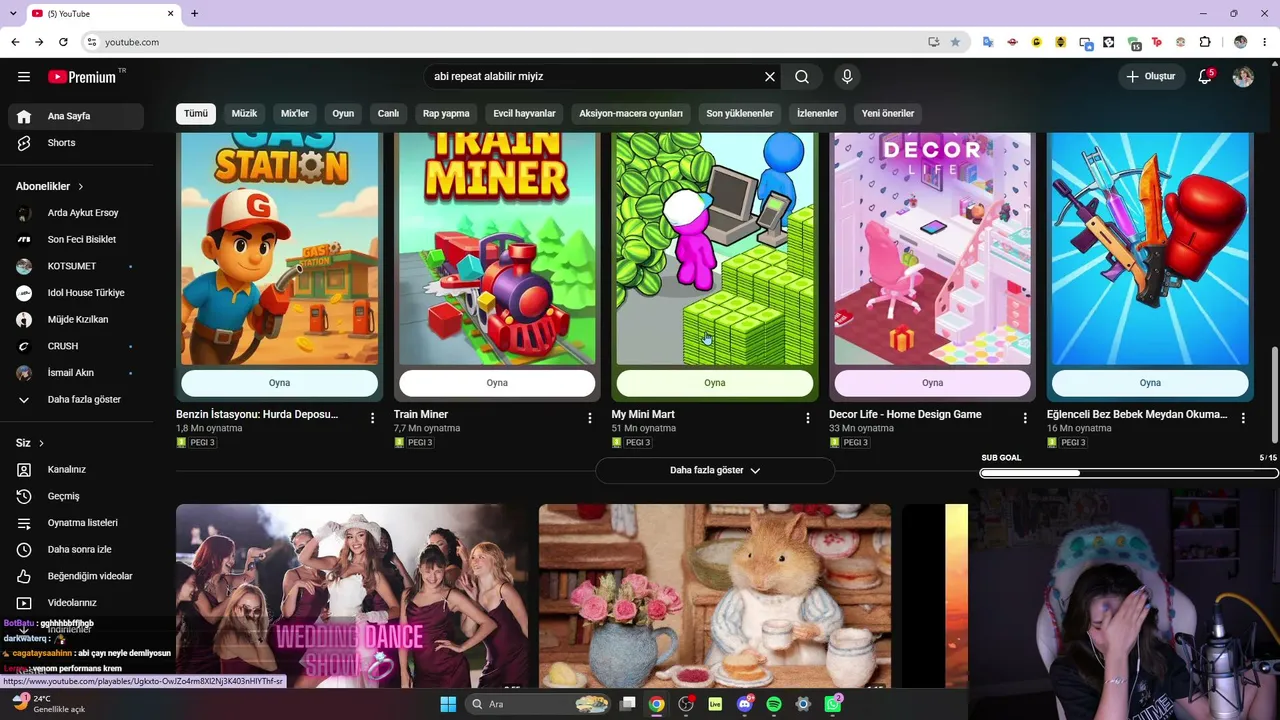Close the YouTube browser tab
The height and width of the screenshot is (720, 1280).
pyautogui.click(x=171, y=13)
